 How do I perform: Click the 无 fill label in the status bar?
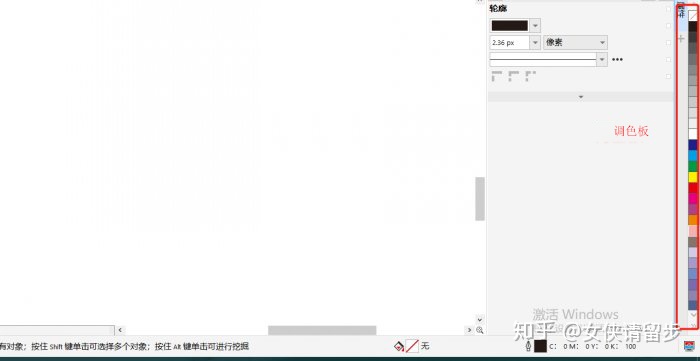pyautogui.click(x=425, y=346)
